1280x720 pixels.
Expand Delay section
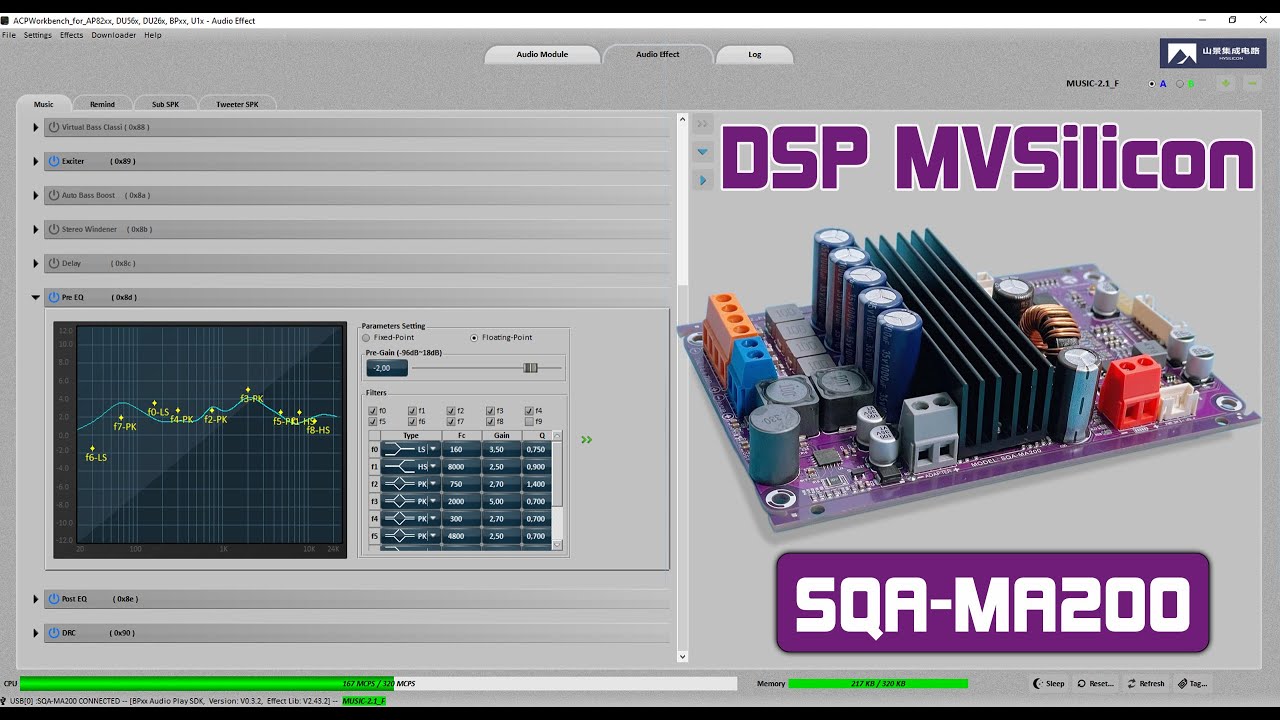(36, 263)
